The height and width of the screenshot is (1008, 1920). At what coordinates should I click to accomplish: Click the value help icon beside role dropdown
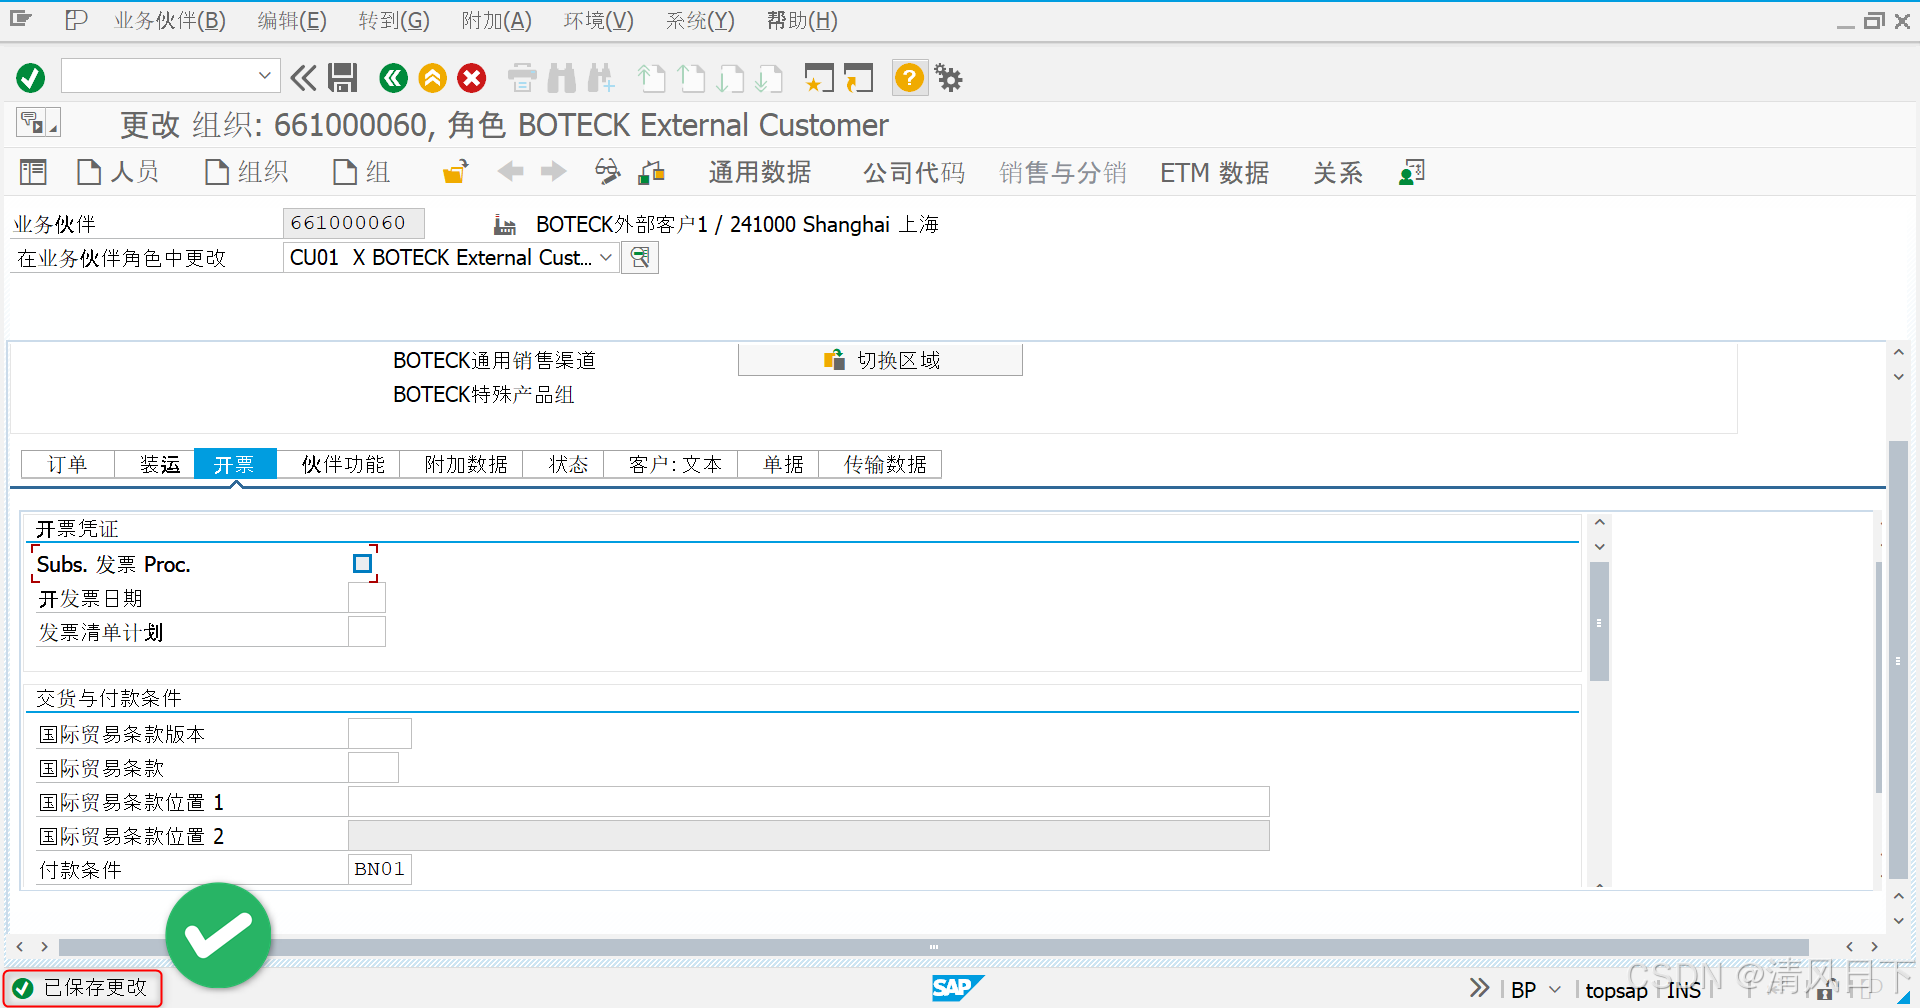click(640, 257)
